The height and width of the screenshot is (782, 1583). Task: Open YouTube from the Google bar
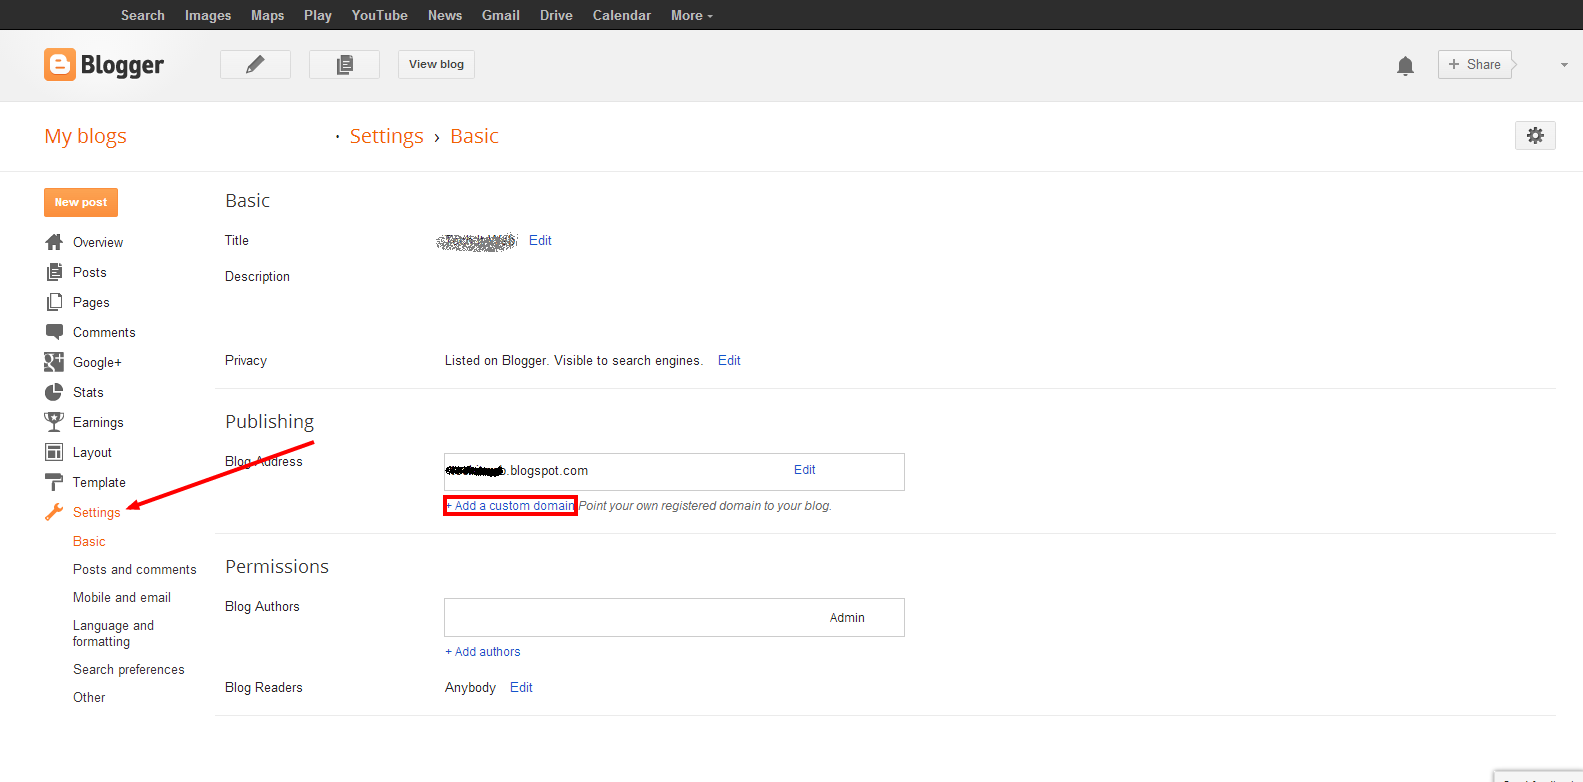pos(380,15)
